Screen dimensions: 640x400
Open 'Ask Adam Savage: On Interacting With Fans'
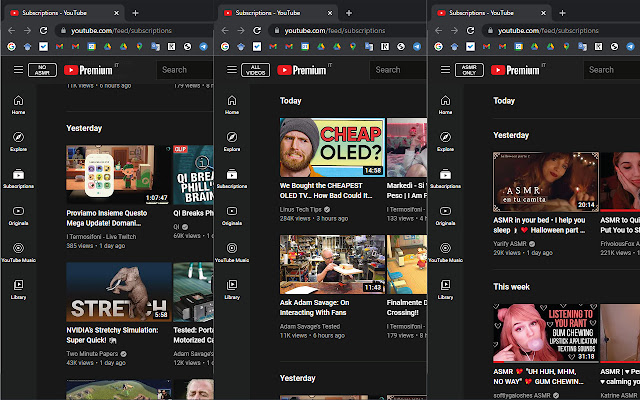point(314,307)
